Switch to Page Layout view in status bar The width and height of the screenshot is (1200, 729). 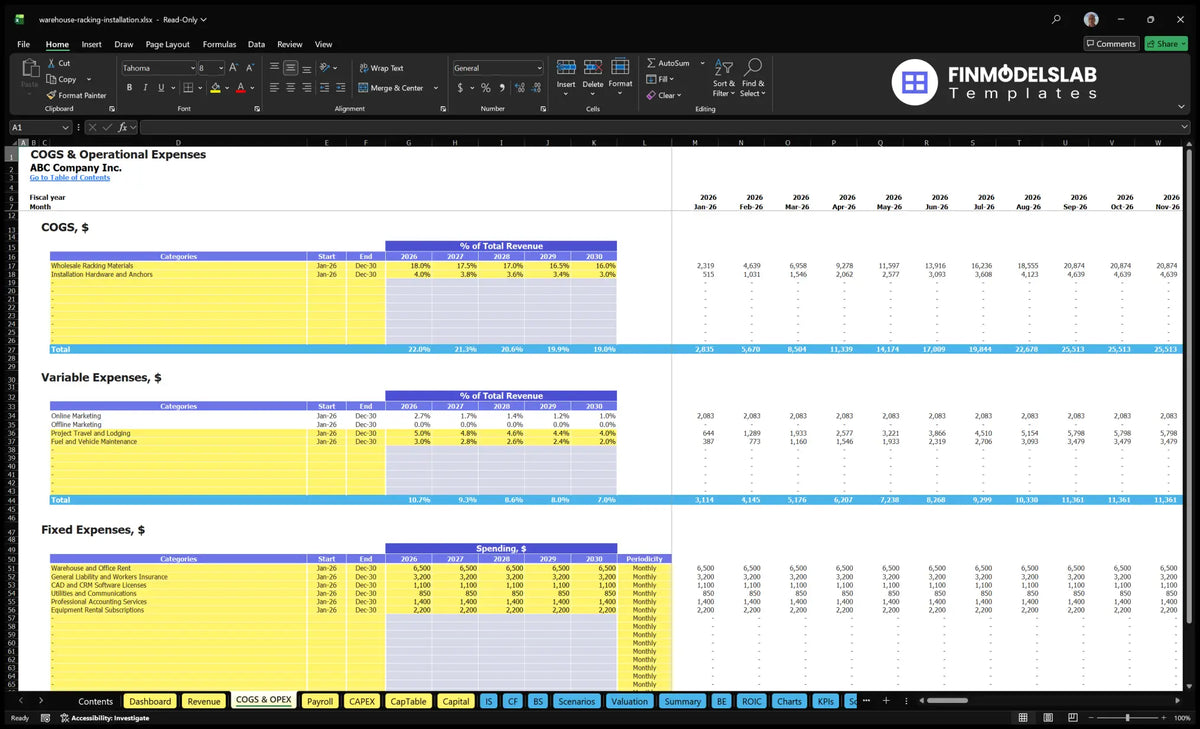pos(1049,718)
